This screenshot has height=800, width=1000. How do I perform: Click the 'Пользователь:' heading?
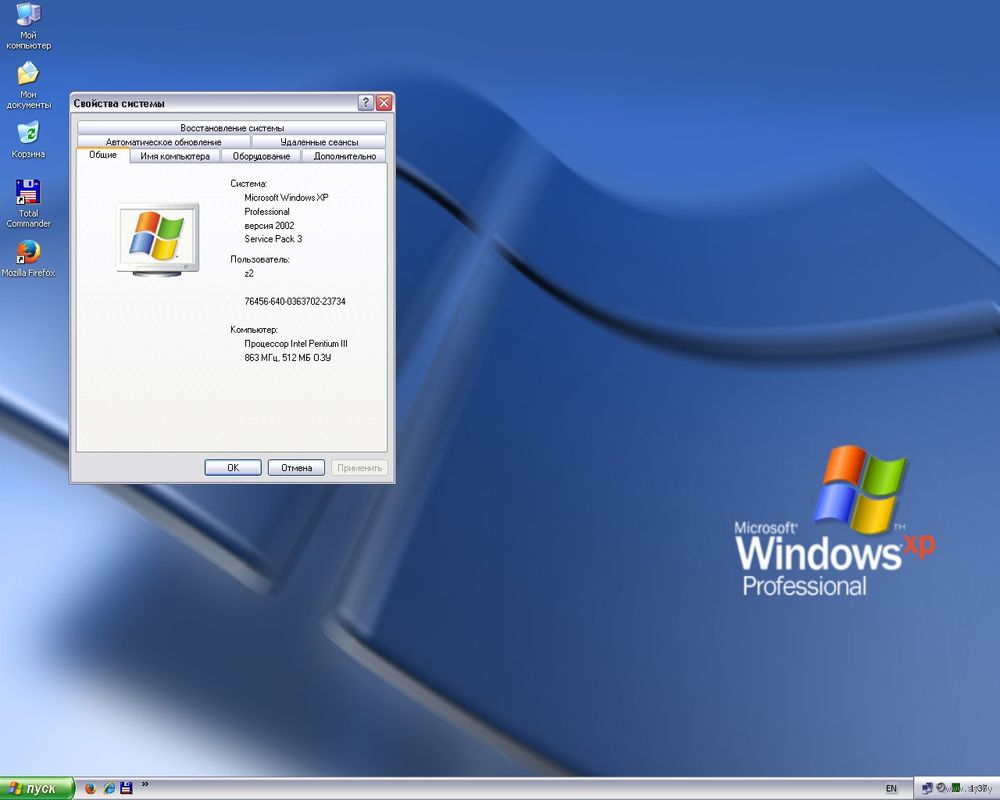click(x=260, y=260)
